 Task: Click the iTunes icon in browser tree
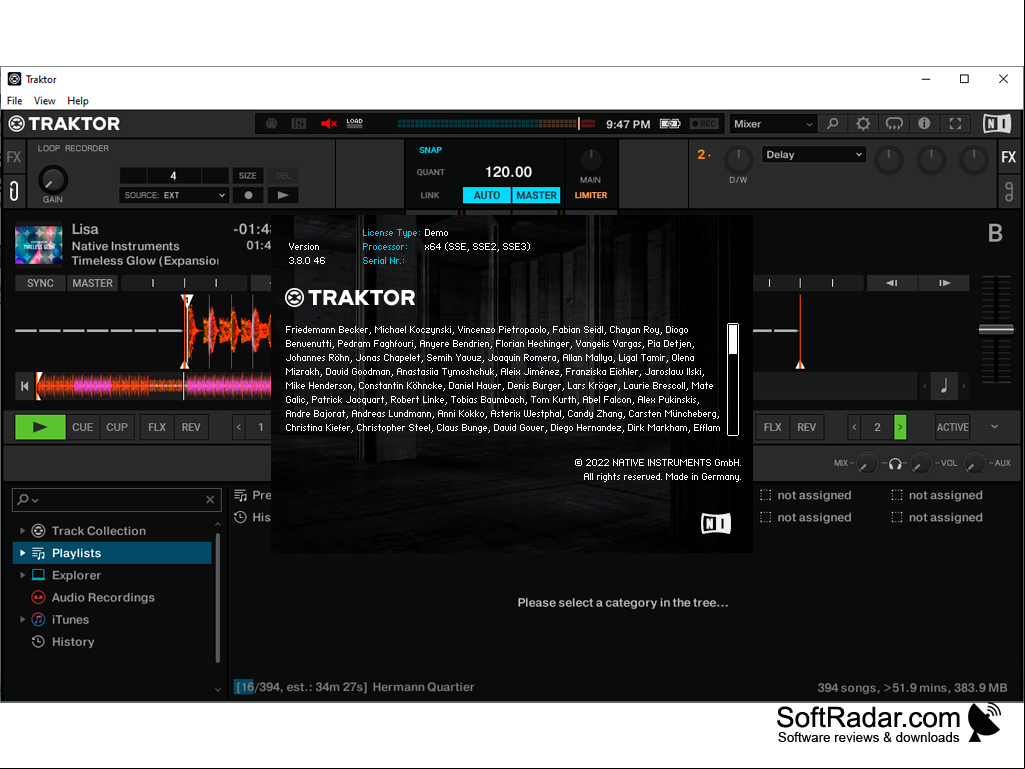pos(39,619)
